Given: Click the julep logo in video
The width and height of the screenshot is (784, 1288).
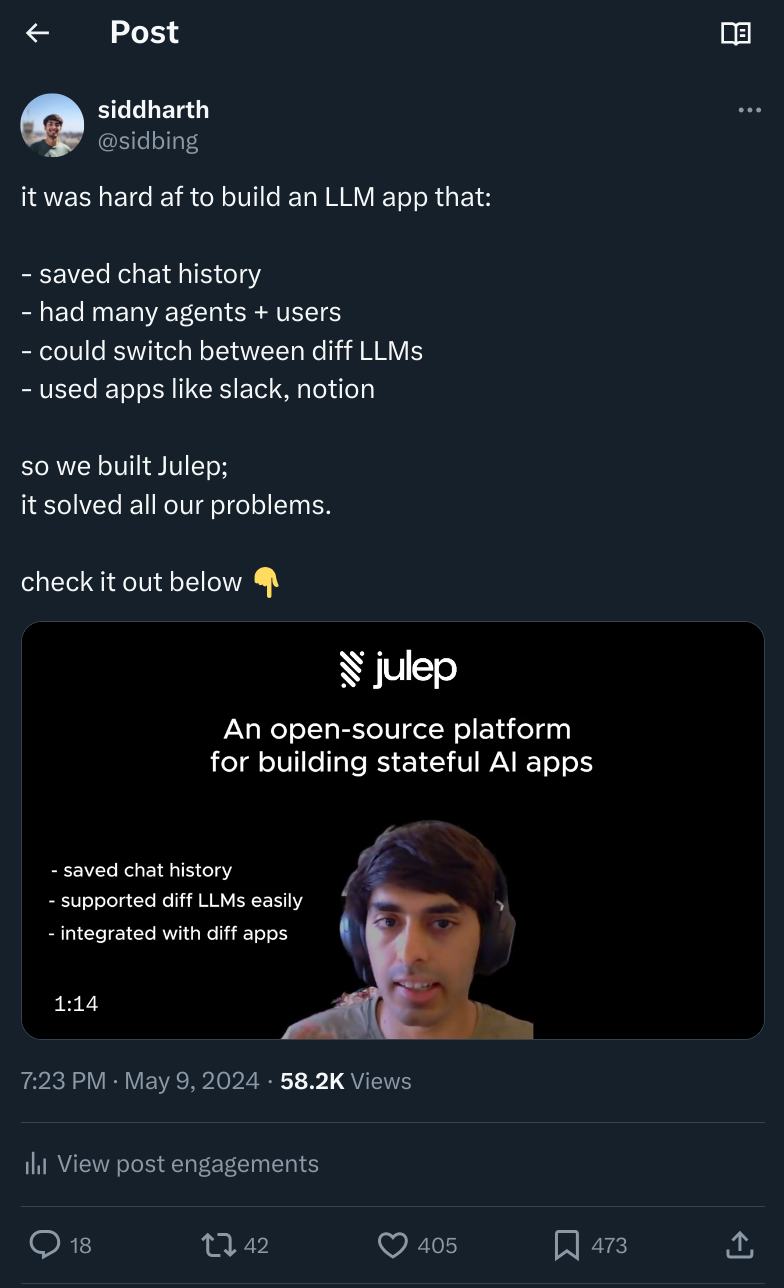Looking at the screenshot, I should pyautogui.click(x=398, y=669).
